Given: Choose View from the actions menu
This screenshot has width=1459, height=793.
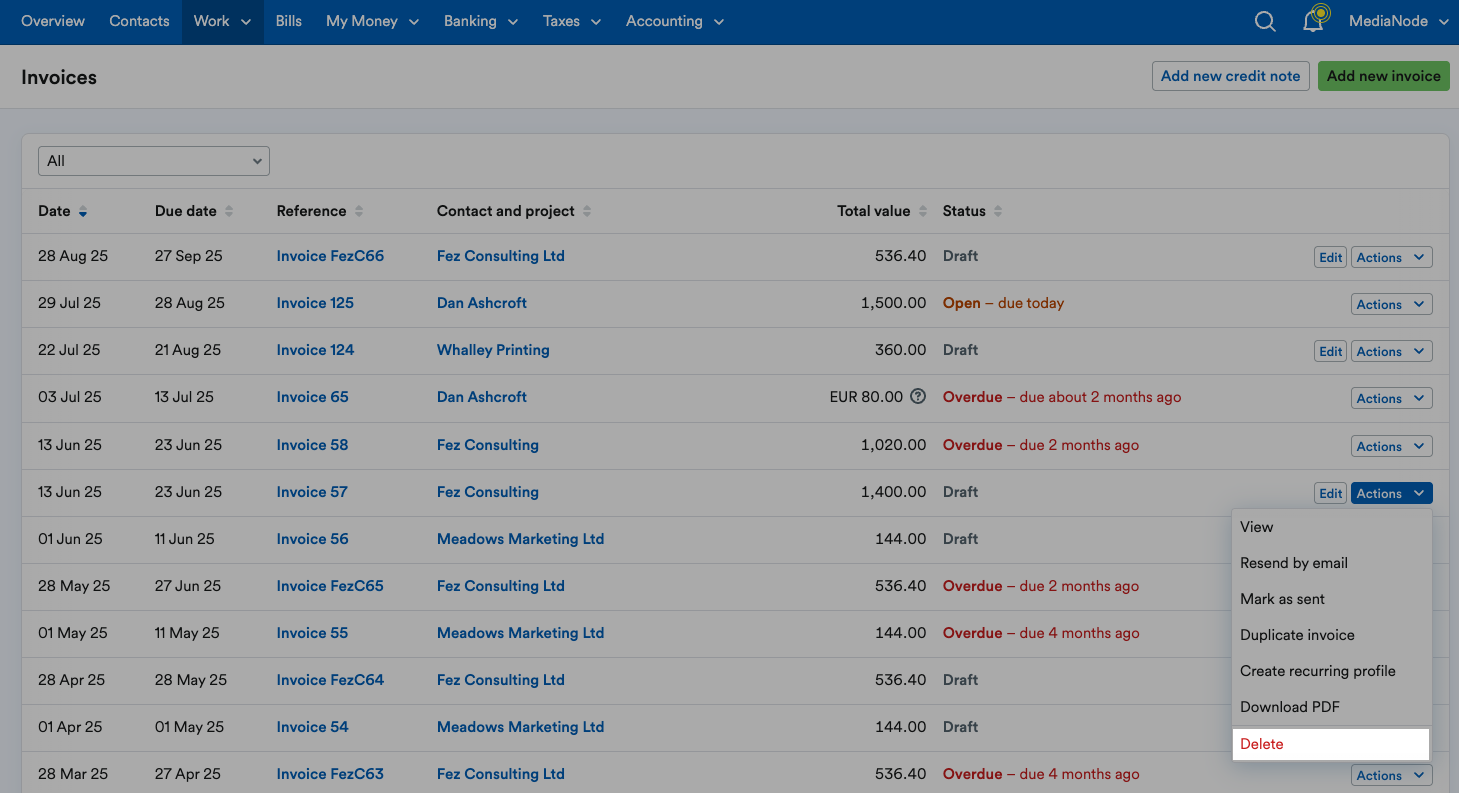Looking at the screenshot, I should coord(1331,527).
